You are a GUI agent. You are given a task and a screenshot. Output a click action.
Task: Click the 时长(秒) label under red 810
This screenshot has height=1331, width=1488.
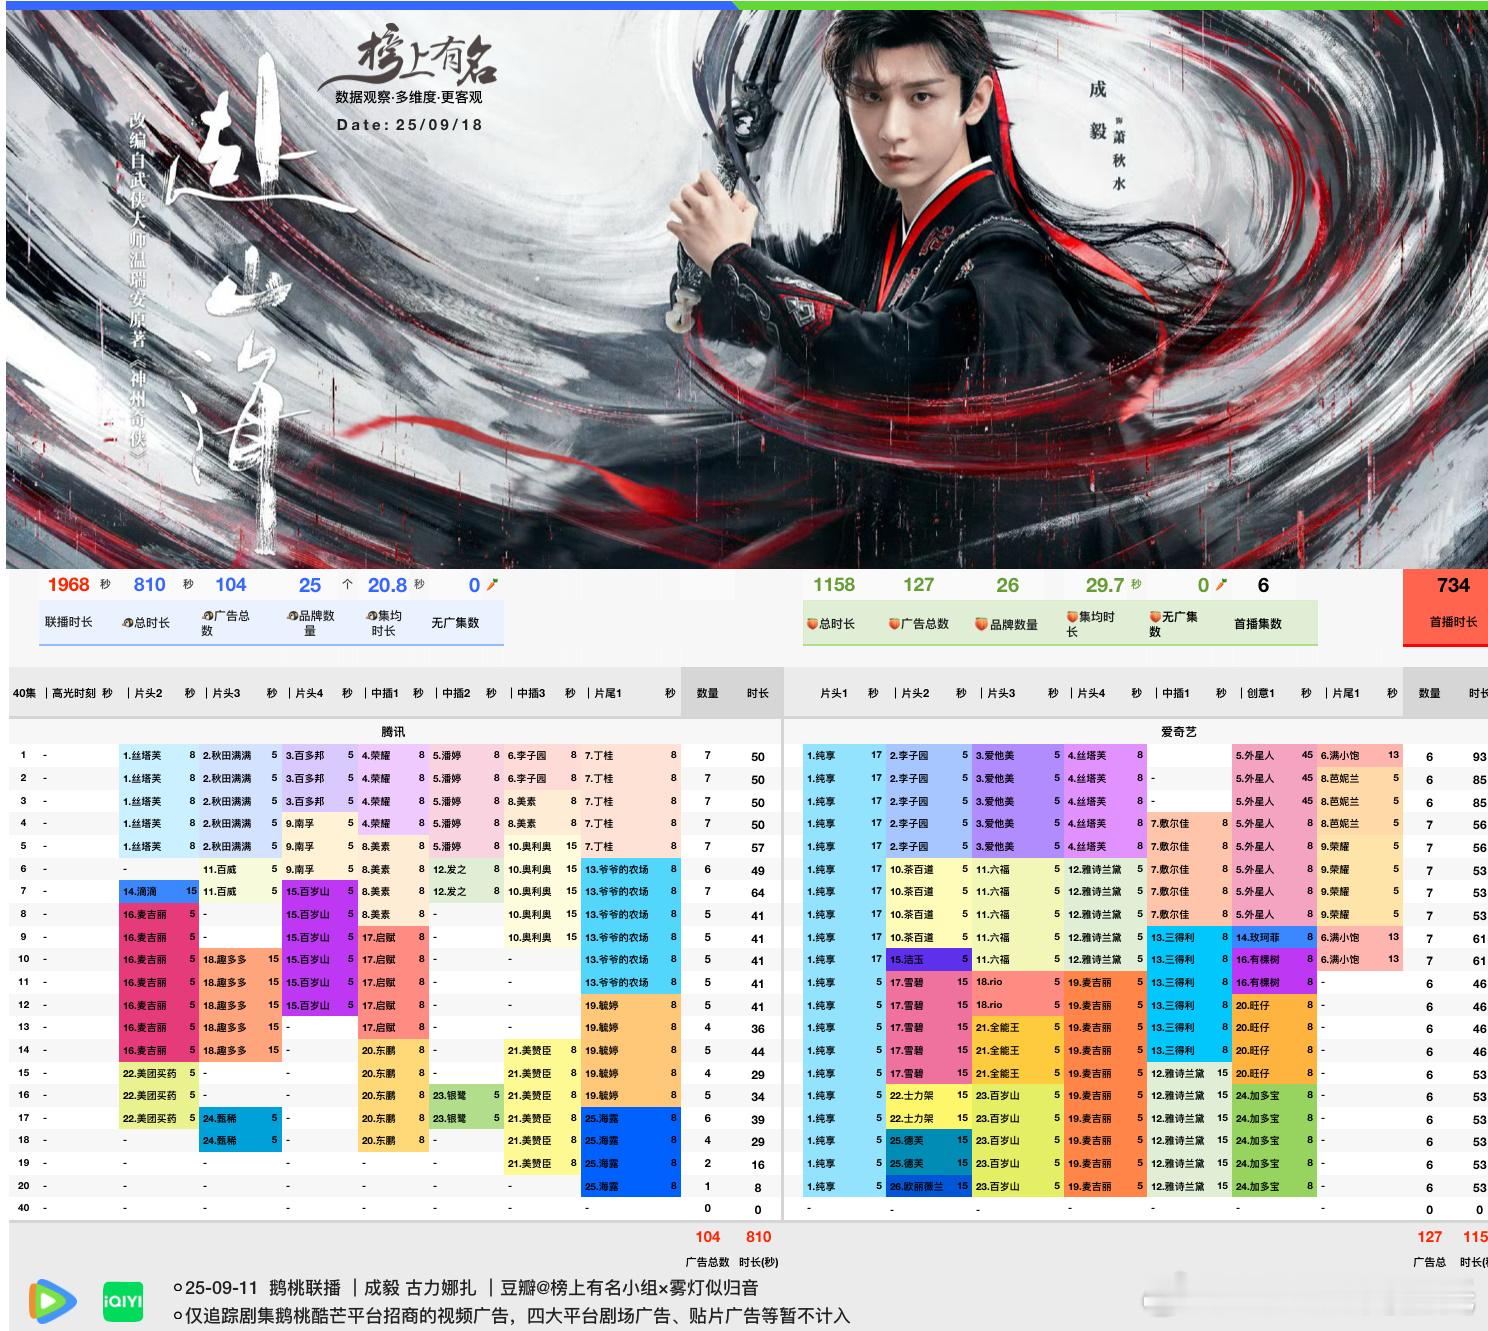759,1262
